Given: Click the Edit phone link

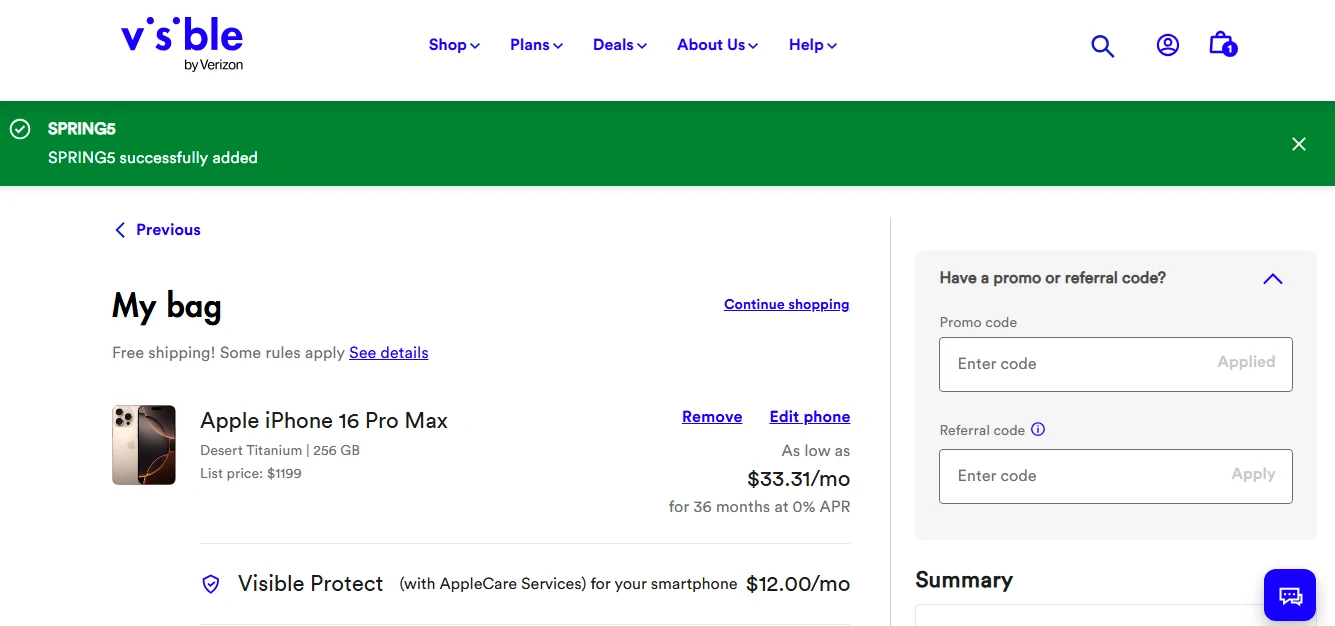Looking at the screenshot, I should click(x=810, y=417).
